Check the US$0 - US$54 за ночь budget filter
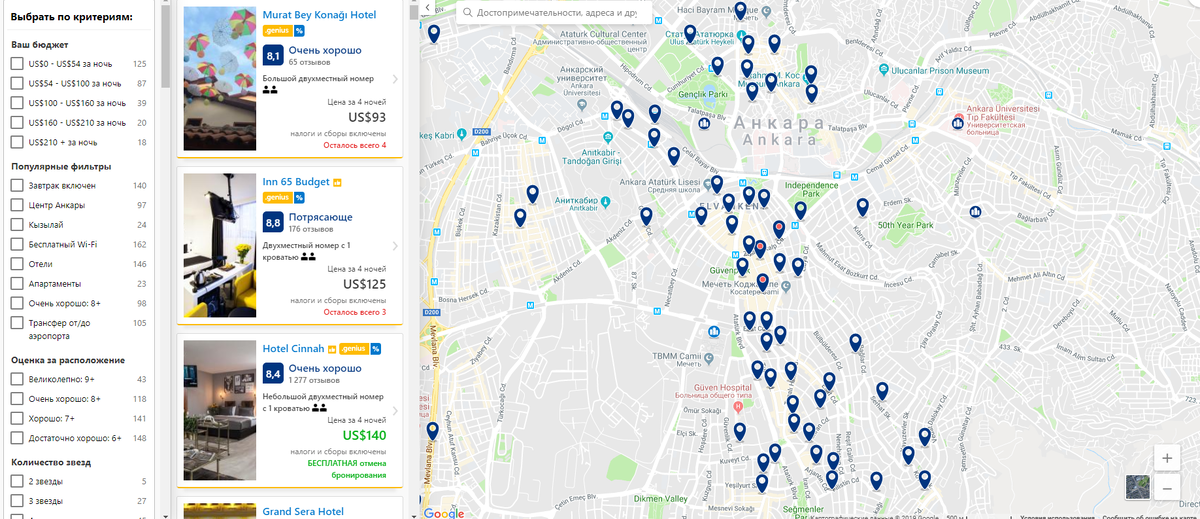Image resolution: width=1200 pixels, height=519 pixels. click(x=17, y=64)
